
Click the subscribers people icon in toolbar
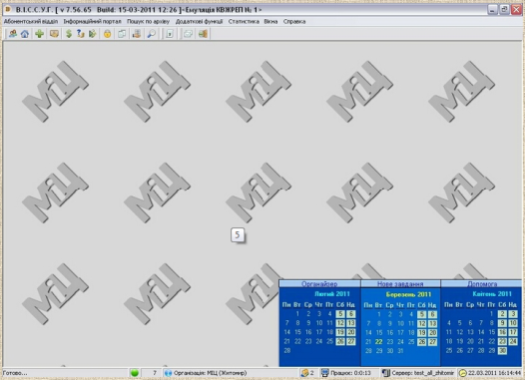[13, 34]
